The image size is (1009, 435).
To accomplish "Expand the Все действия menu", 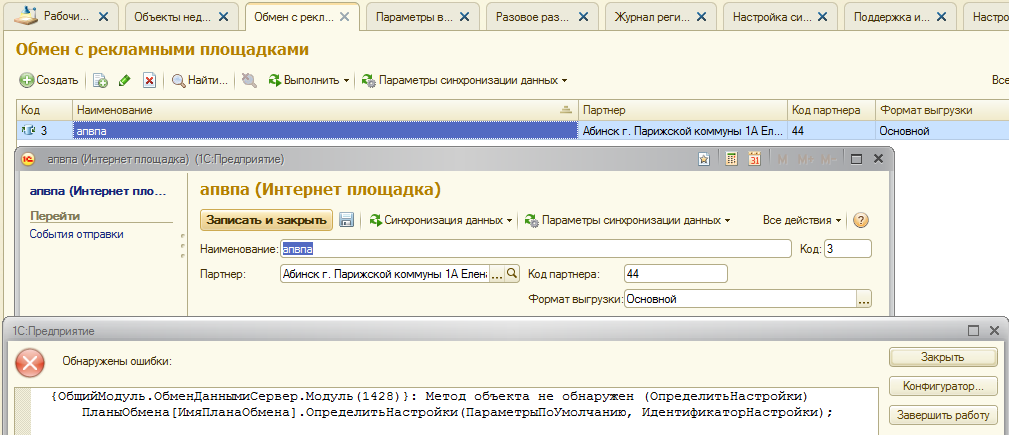I will point(801,220).
